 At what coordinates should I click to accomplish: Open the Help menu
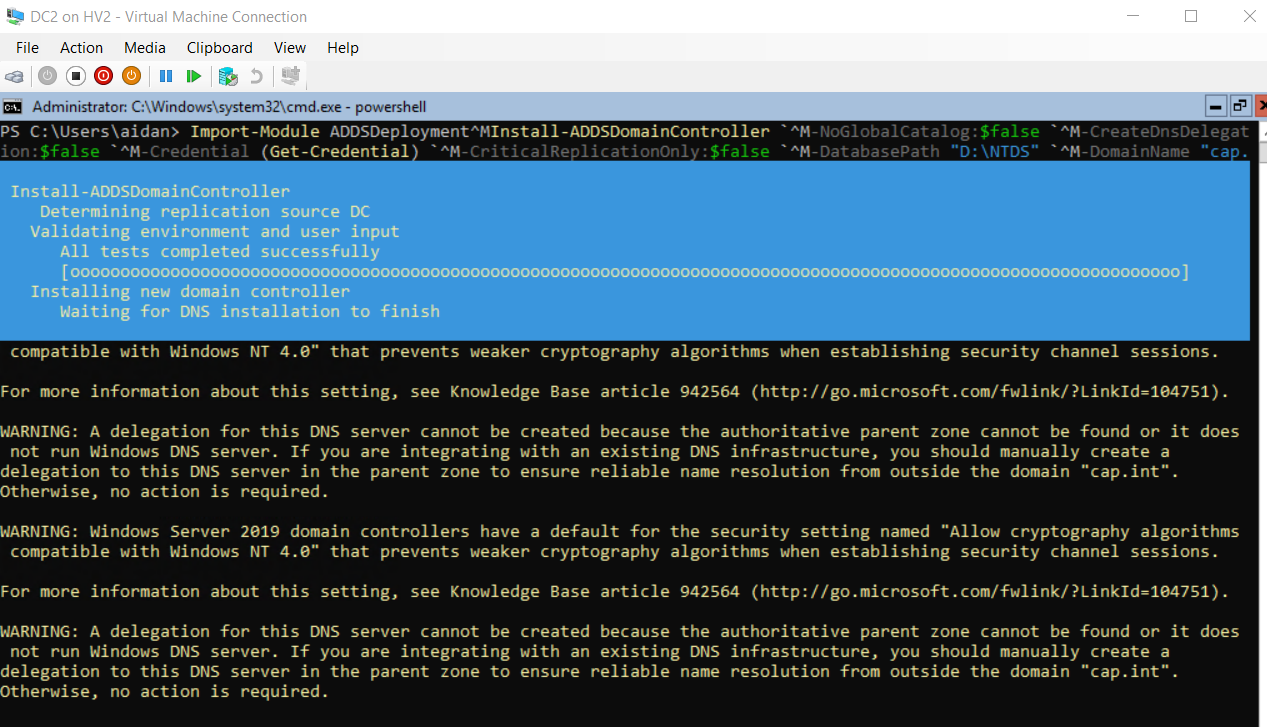pyautogui.click(x=343, y=47)
